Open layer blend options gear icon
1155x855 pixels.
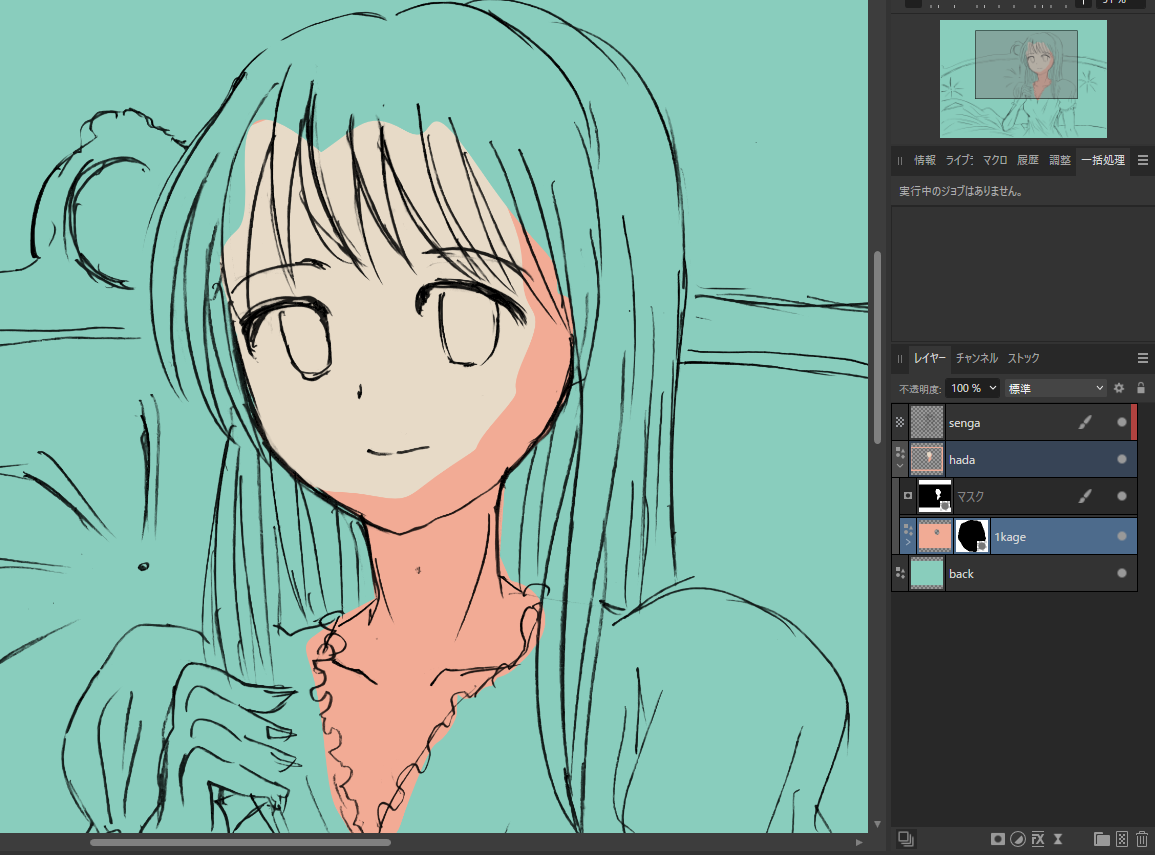point(1119,388)
